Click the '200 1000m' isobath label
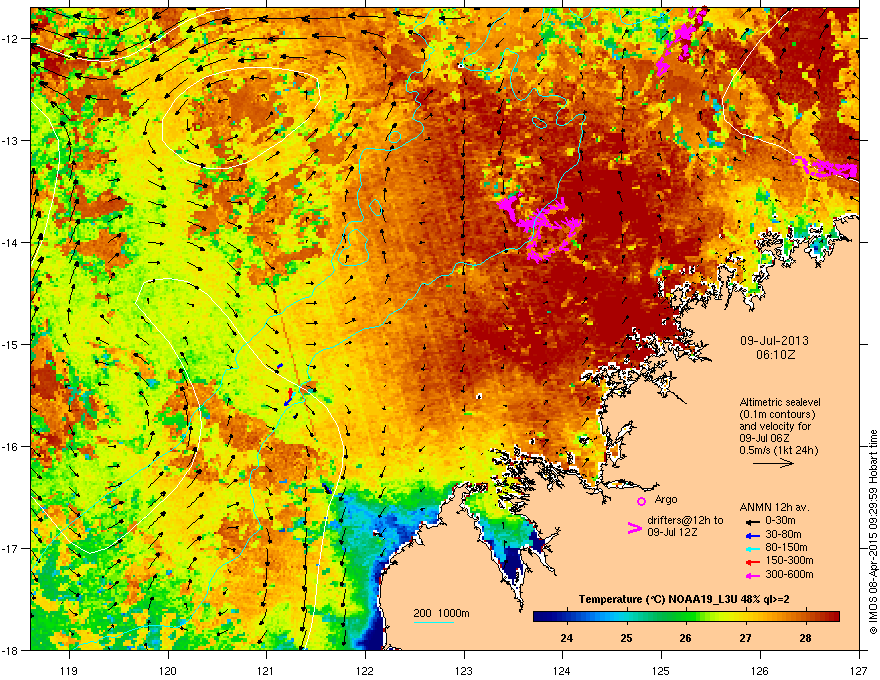The height and width of the screenshot is (680, 880). (441, 613)
